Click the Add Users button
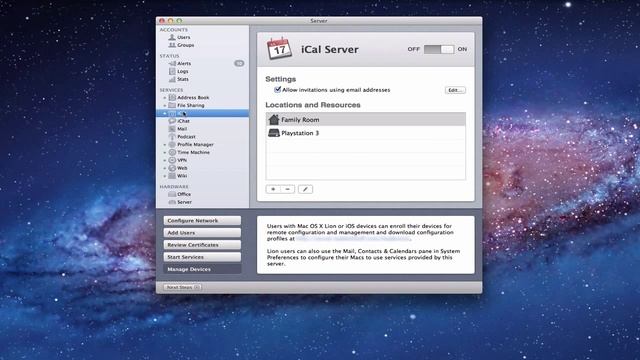The image size is (640, 360). tap(202, 233)
